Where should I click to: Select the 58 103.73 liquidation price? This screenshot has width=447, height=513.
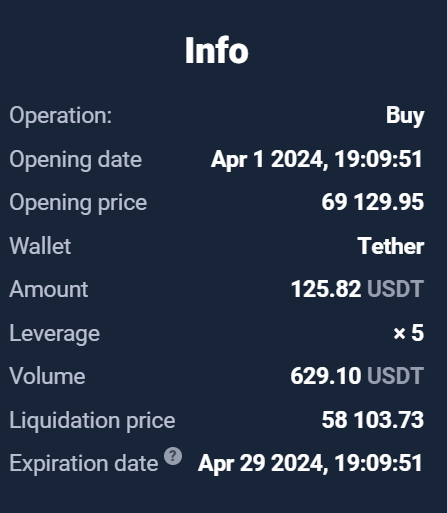coord(373,420)
